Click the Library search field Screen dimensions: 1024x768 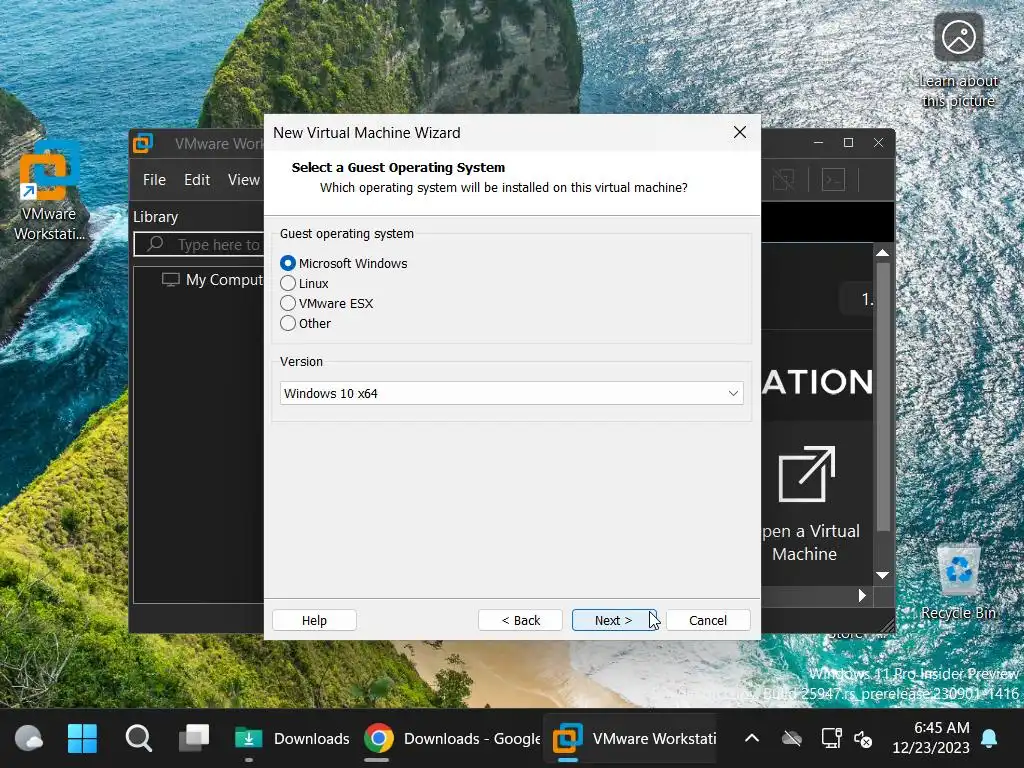click(199, 244)
